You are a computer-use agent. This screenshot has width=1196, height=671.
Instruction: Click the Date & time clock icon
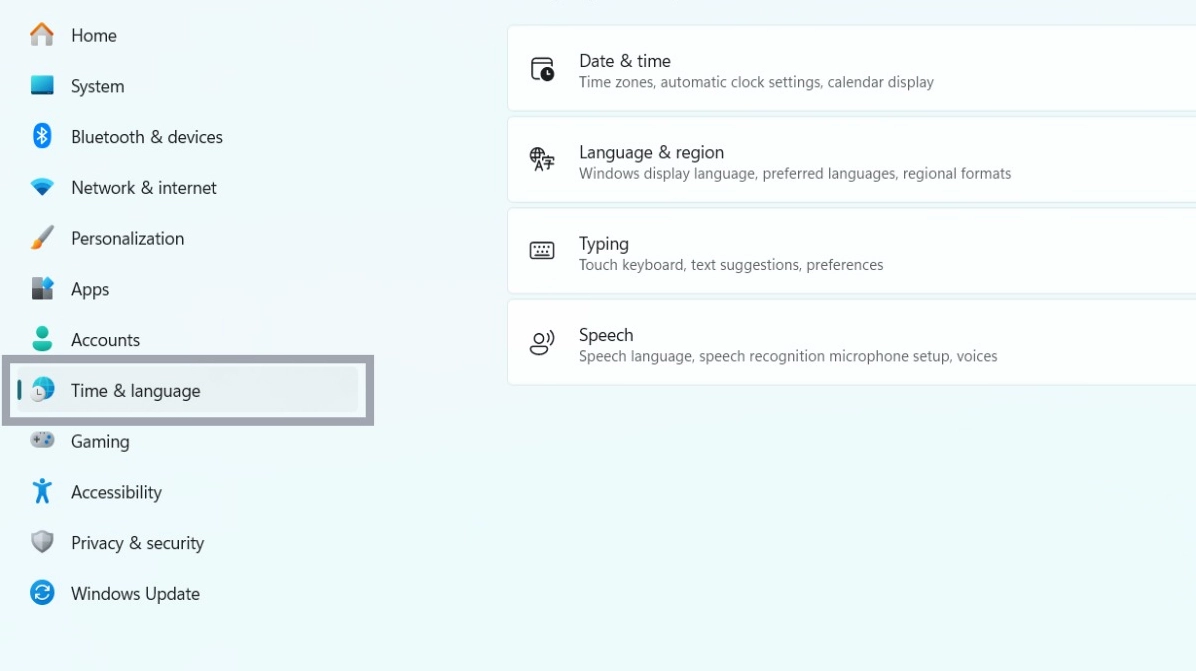(x=541, y=68)
